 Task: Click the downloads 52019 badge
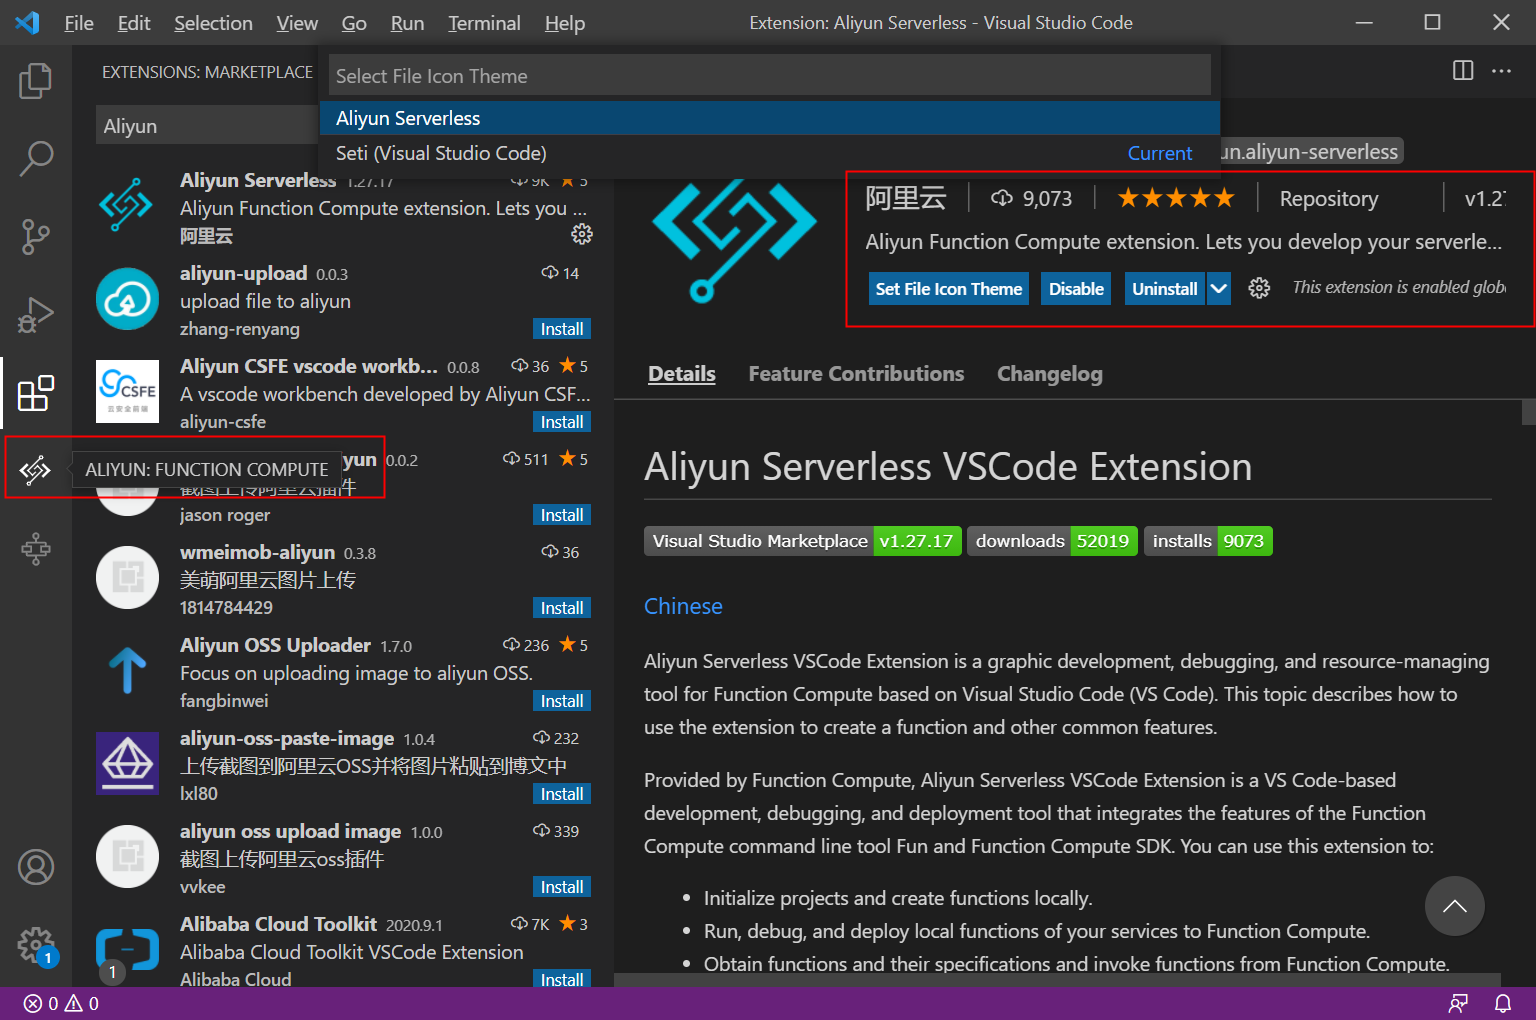(x=1052, y=541)
